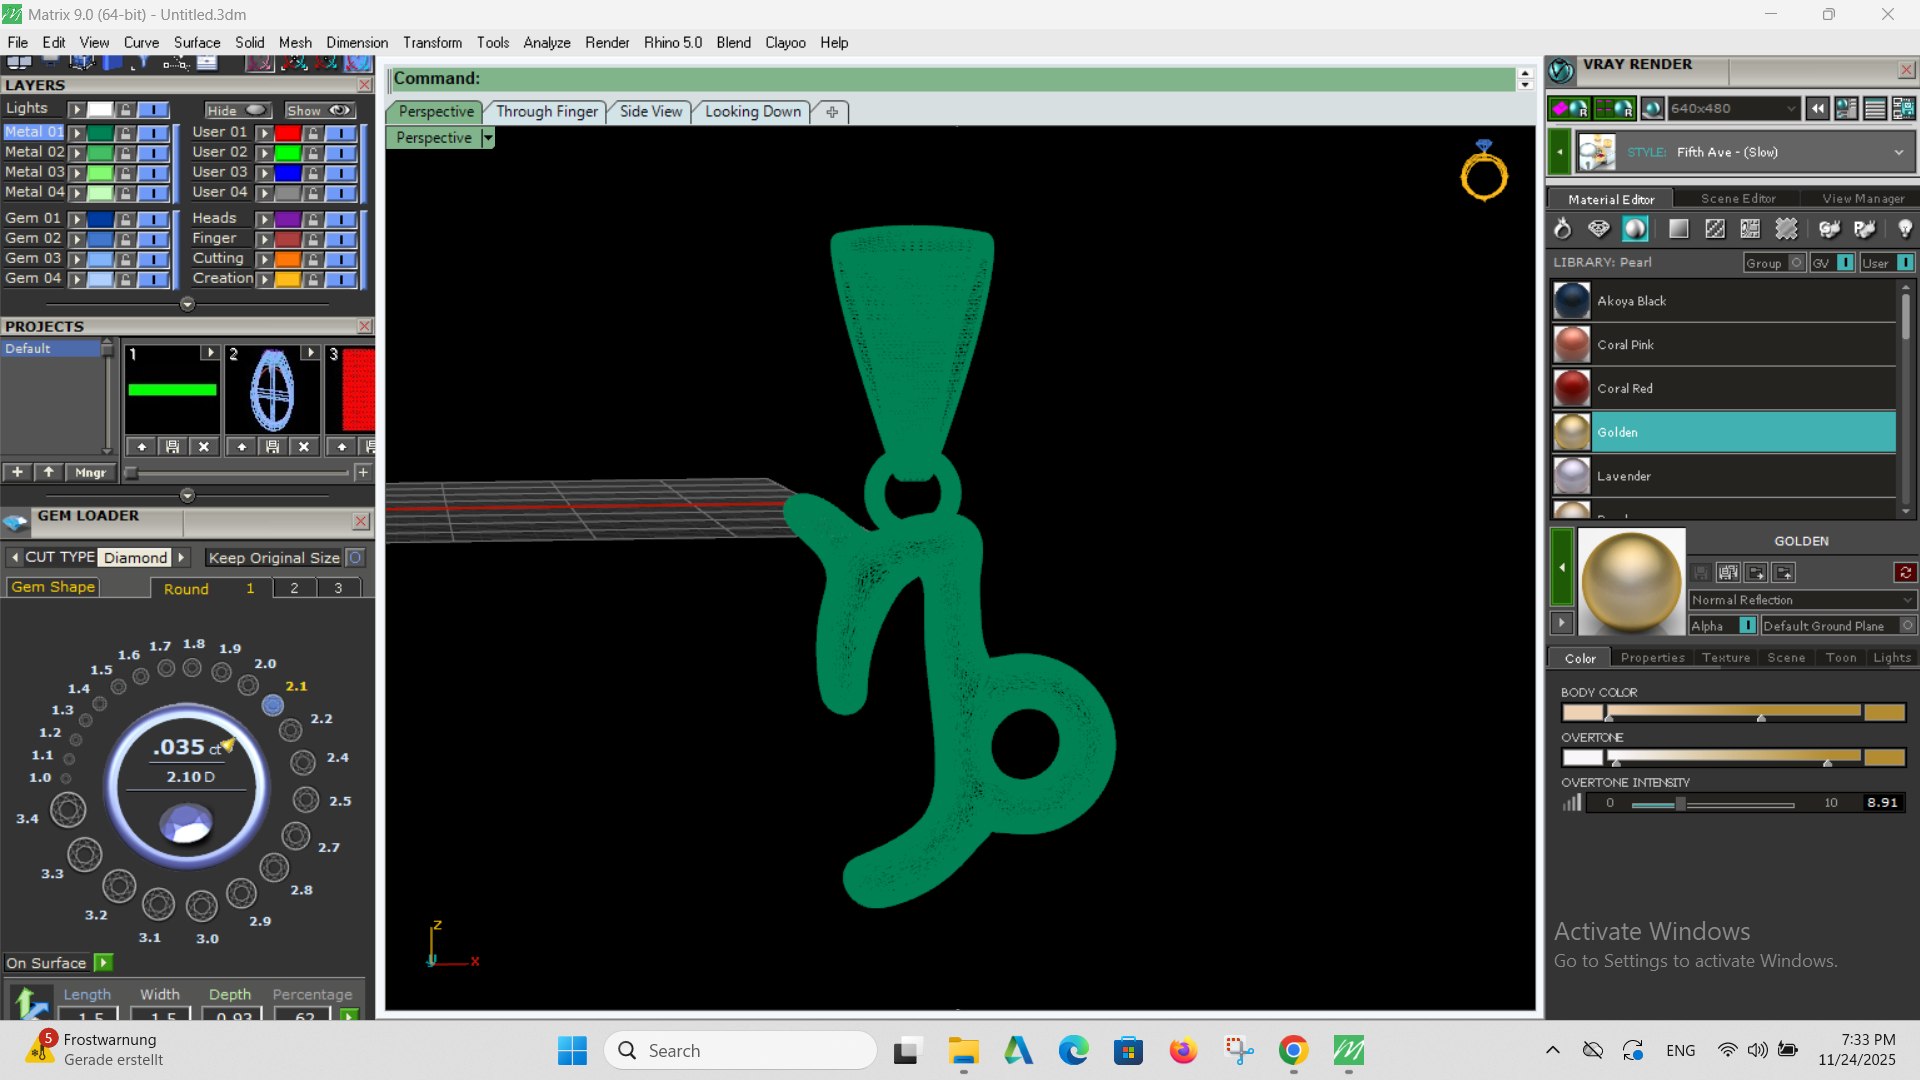The height and width of the screenshot is (1080, 1920).
Task: Click the Gem Loader diamond icon
Action: [x=16, y=521]
